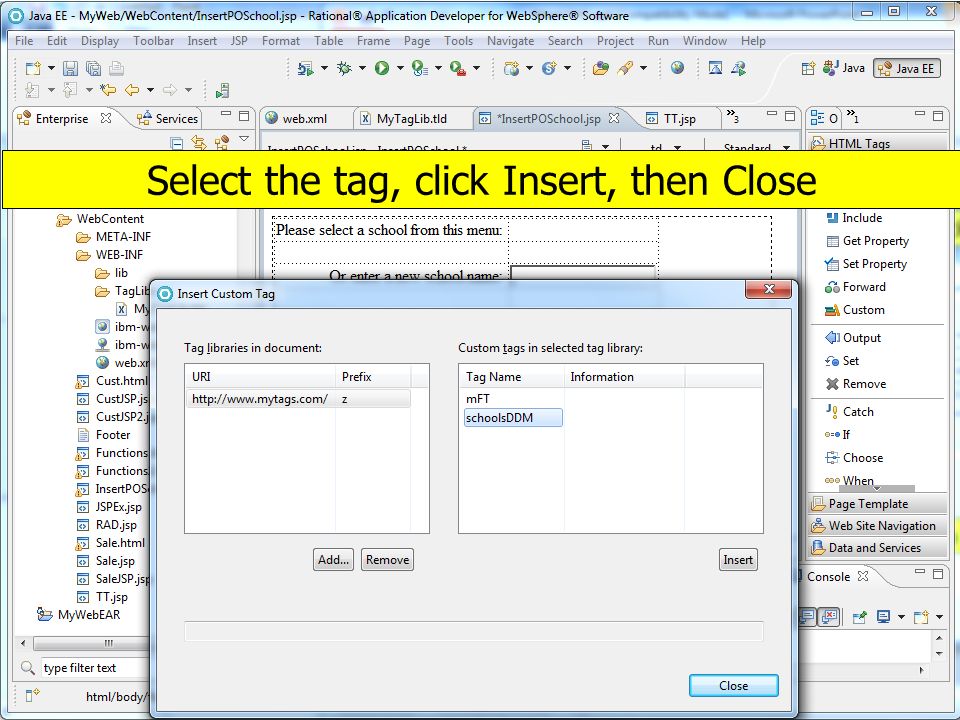Select the Catch palette item
This screenshot has height=720, width=960.
pos(849,412)
